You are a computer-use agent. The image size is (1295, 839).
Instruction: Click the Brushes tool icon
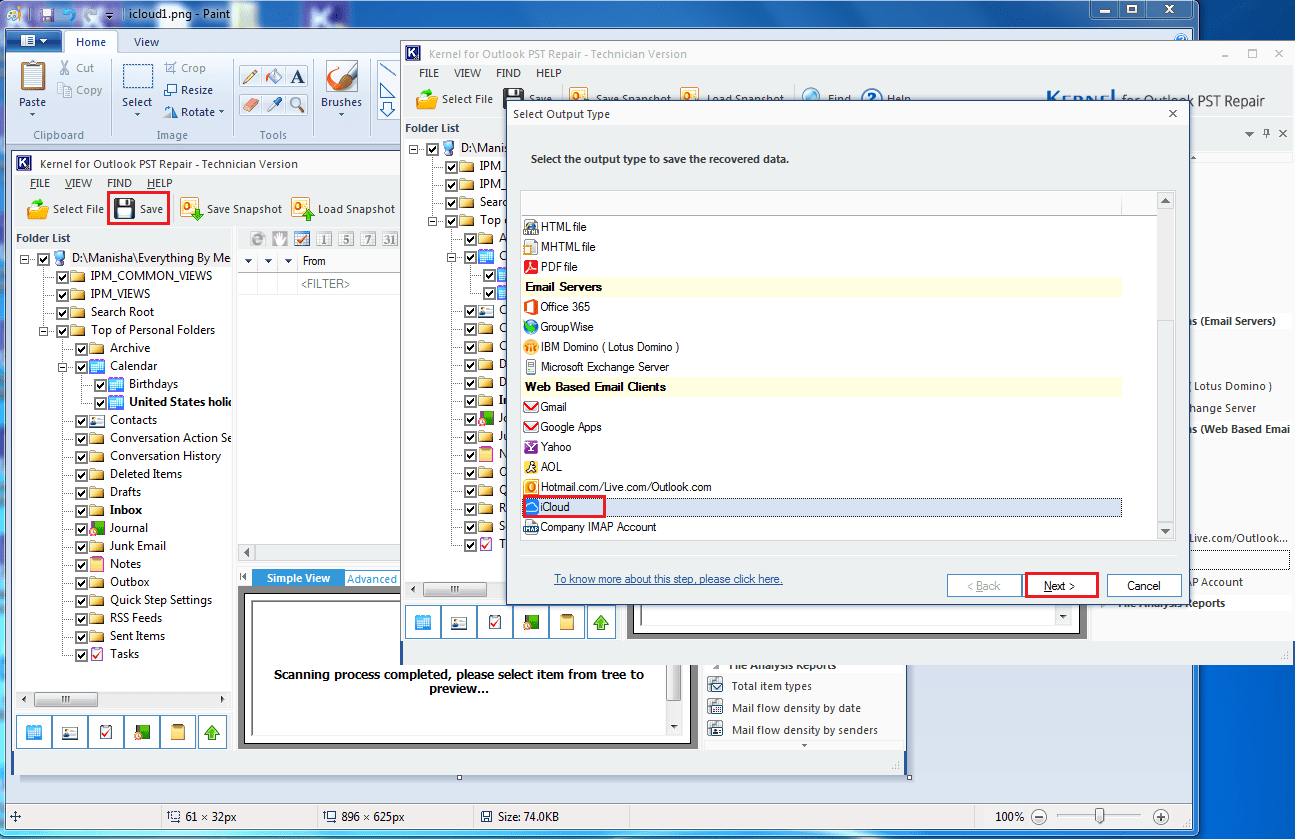(x=342, y=77)
